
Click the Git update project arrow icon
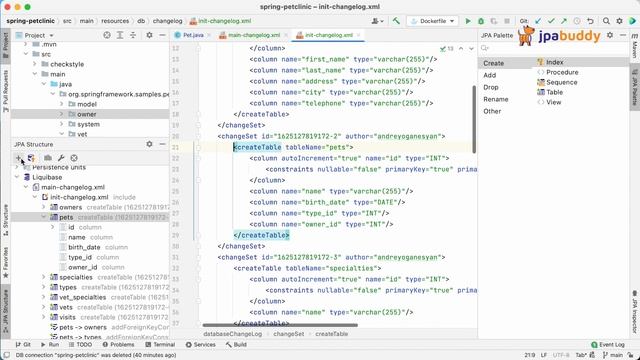click(538, 21)
